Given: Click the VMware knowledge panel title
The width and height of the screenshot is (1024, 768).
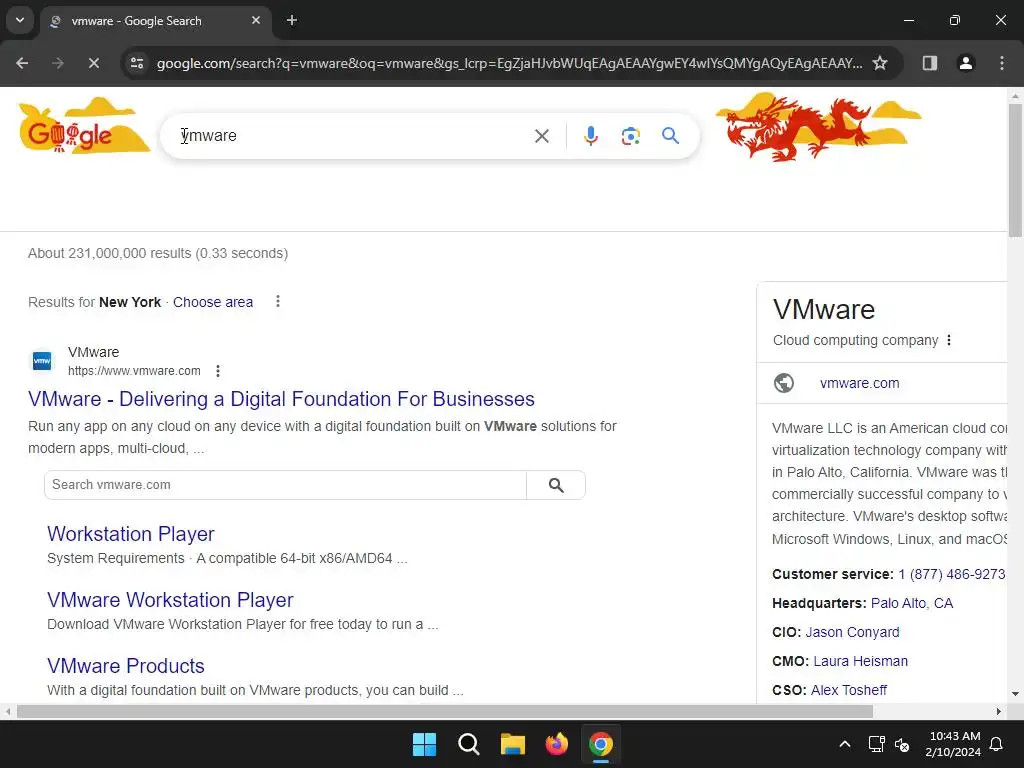Looking at the screenshot, I should [824, 310].
